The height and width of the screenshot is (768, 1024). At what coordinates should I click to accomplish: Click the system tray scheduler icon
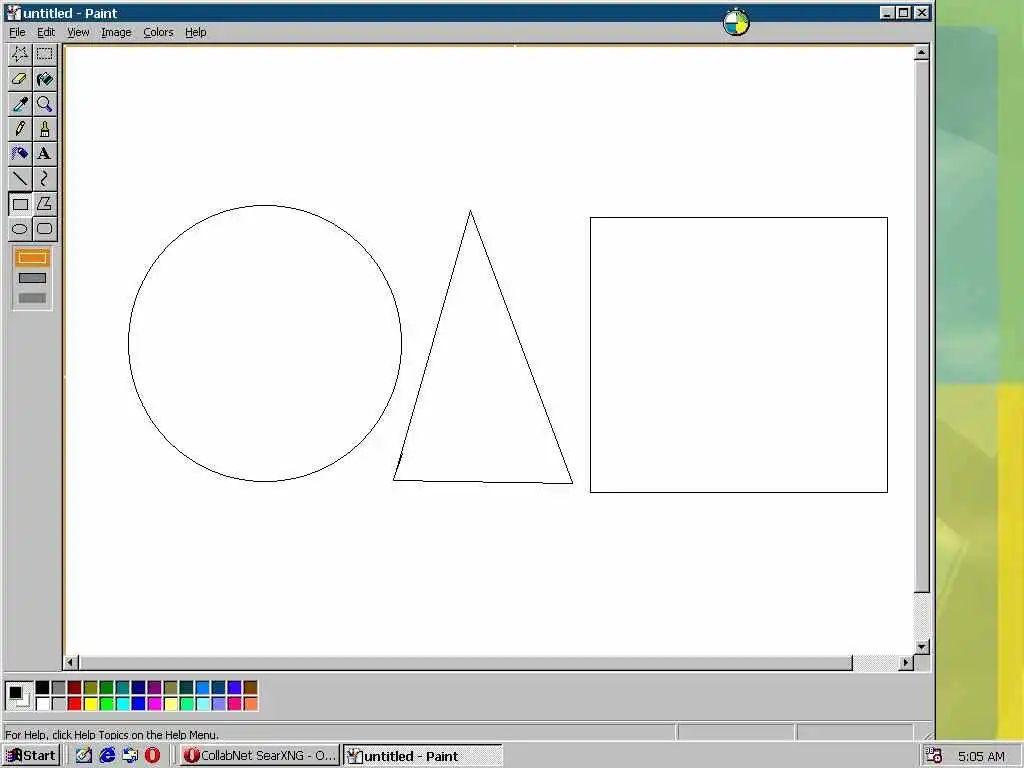(x=933, y=756)
